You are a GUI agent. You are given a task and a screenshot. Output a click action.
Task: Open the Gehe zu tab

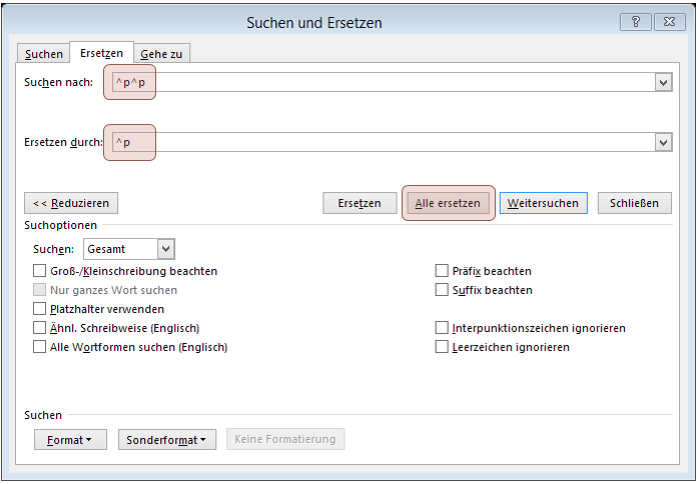[161, 54]
